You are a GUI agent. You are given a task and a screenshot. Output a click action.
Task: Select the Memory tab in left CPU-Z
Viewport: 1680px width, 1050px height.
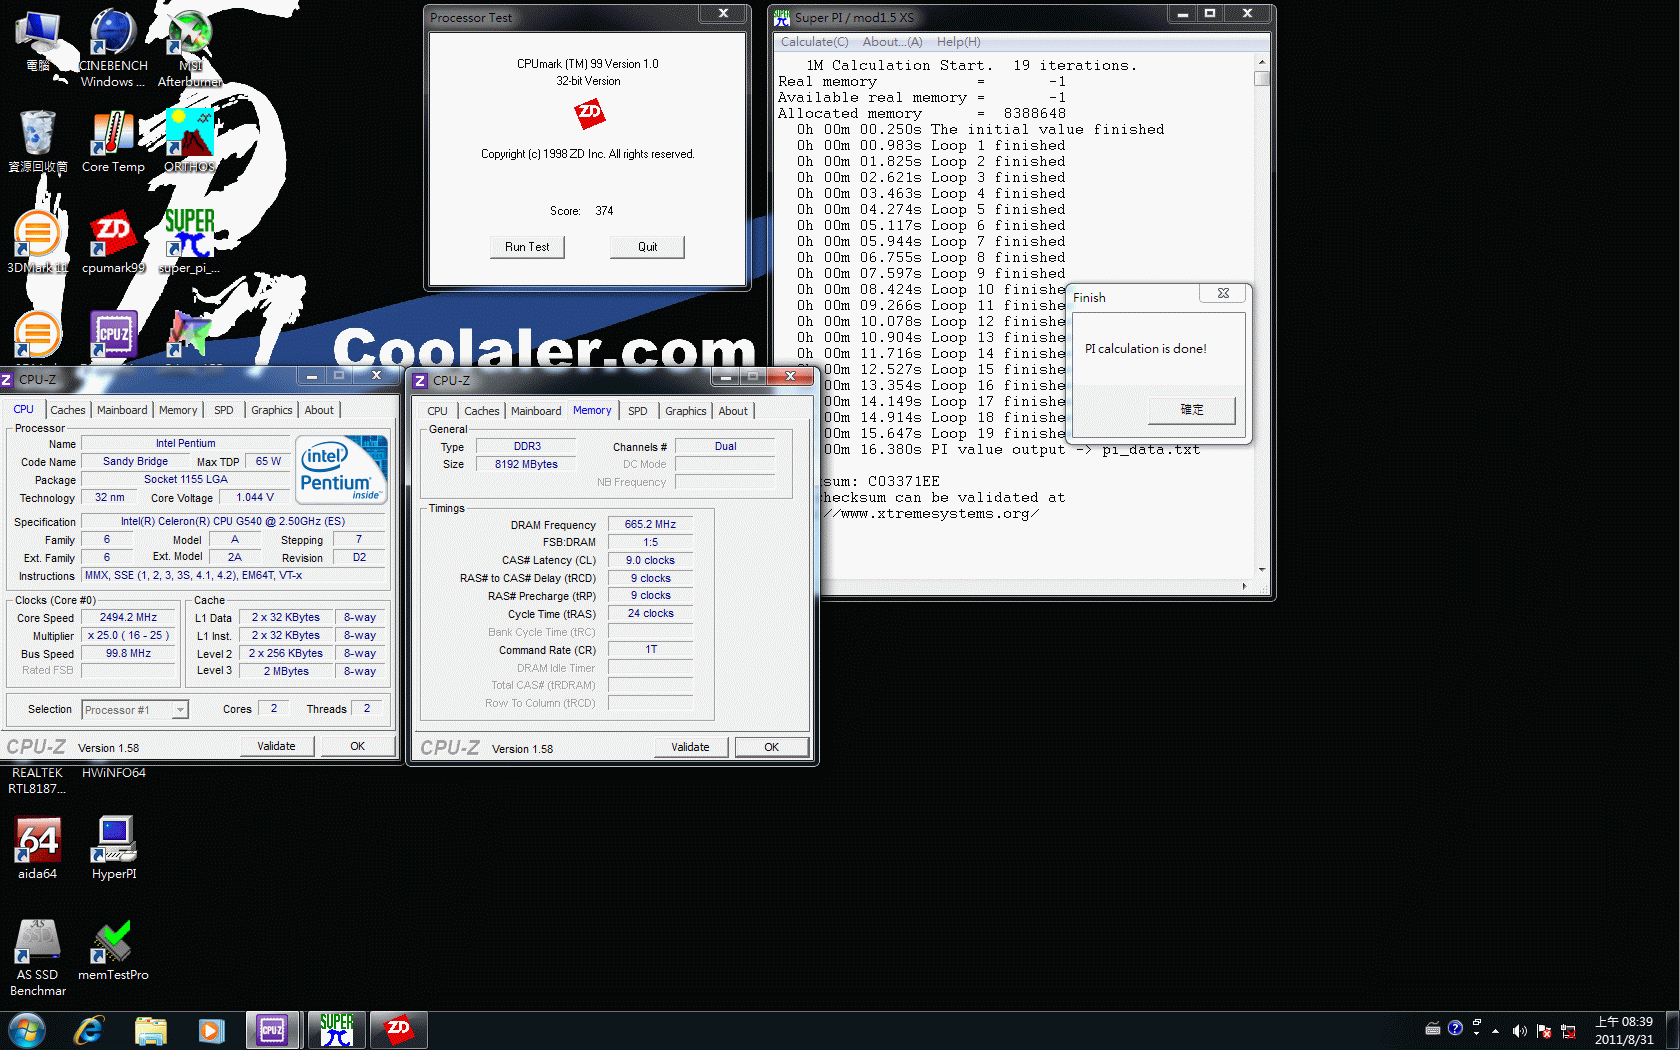point(178,410)
